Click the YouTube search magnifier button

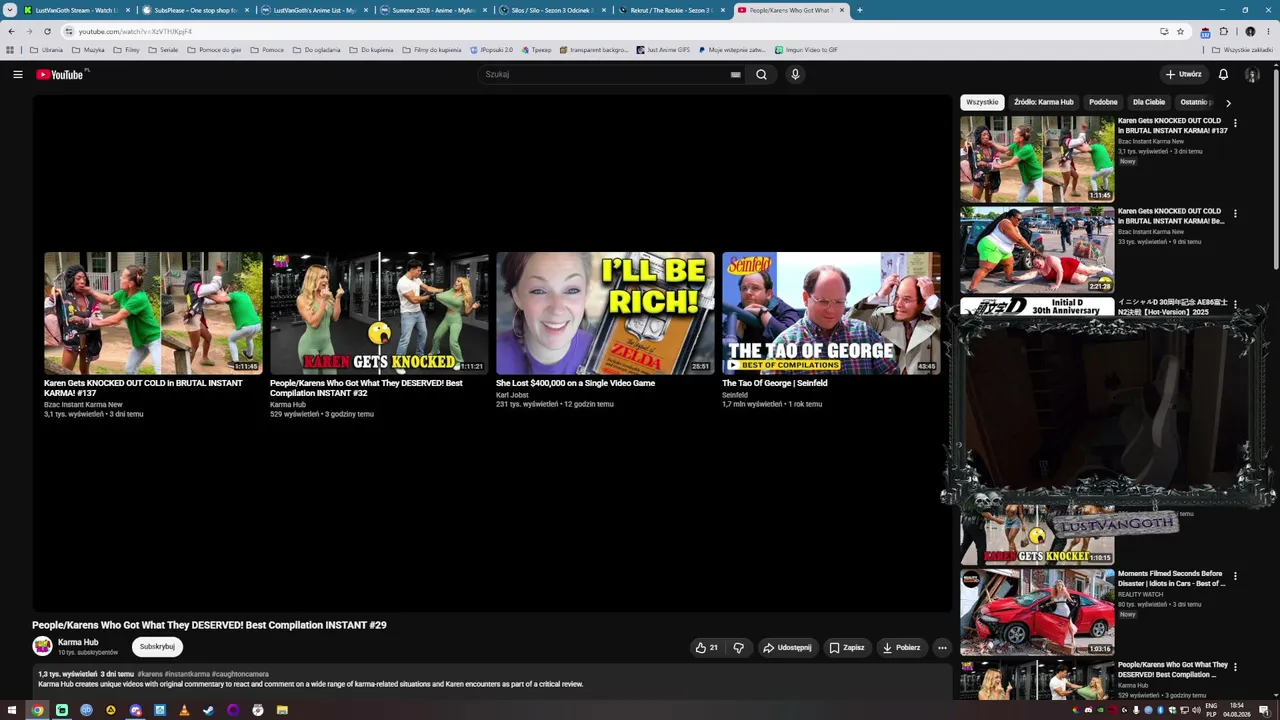pos(761,74)
